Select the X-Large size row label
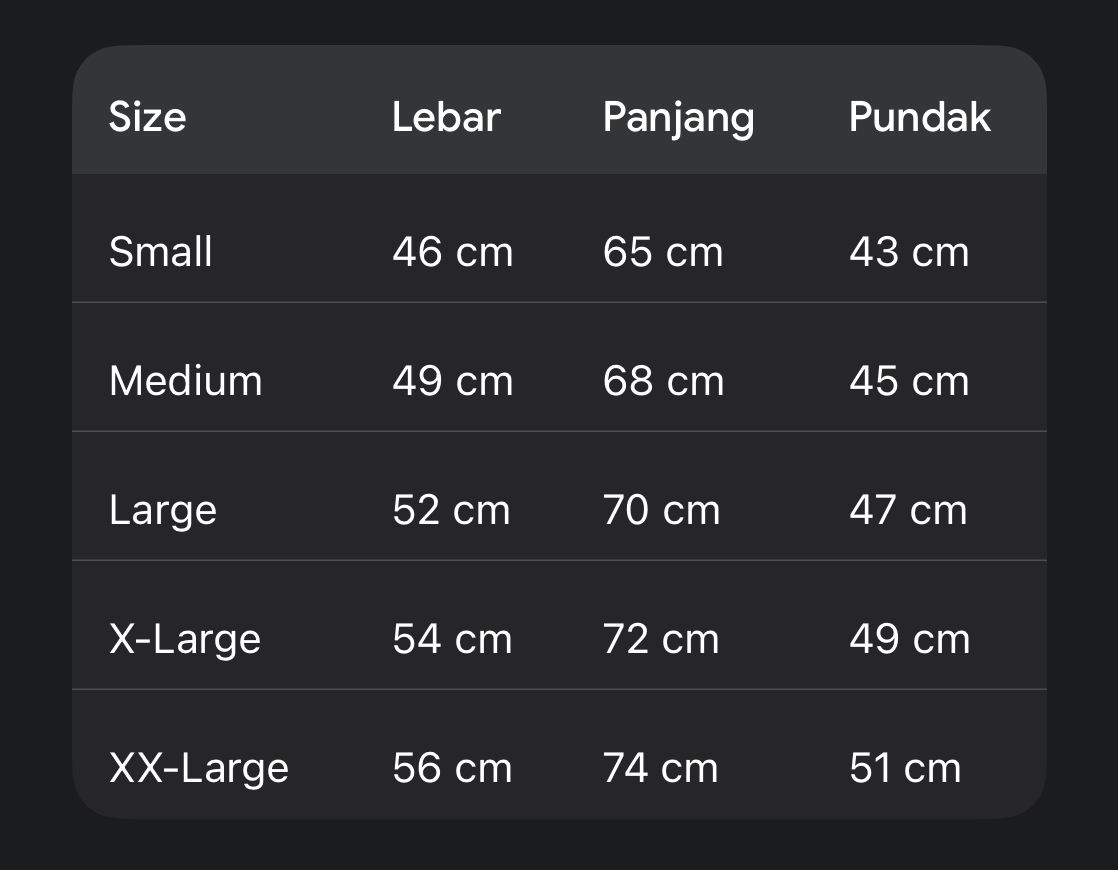The image size is (1118, 870). pyautogui.click(x=184, y=639)
